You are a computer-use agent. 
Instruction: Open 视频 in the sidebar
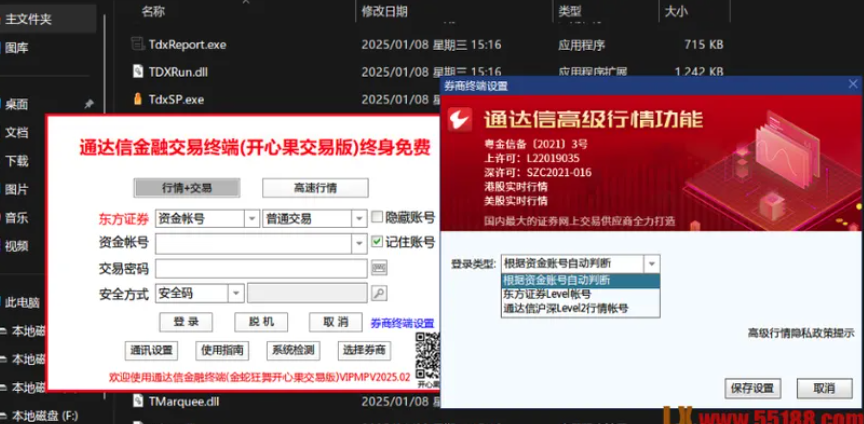[x=17, y=246]
